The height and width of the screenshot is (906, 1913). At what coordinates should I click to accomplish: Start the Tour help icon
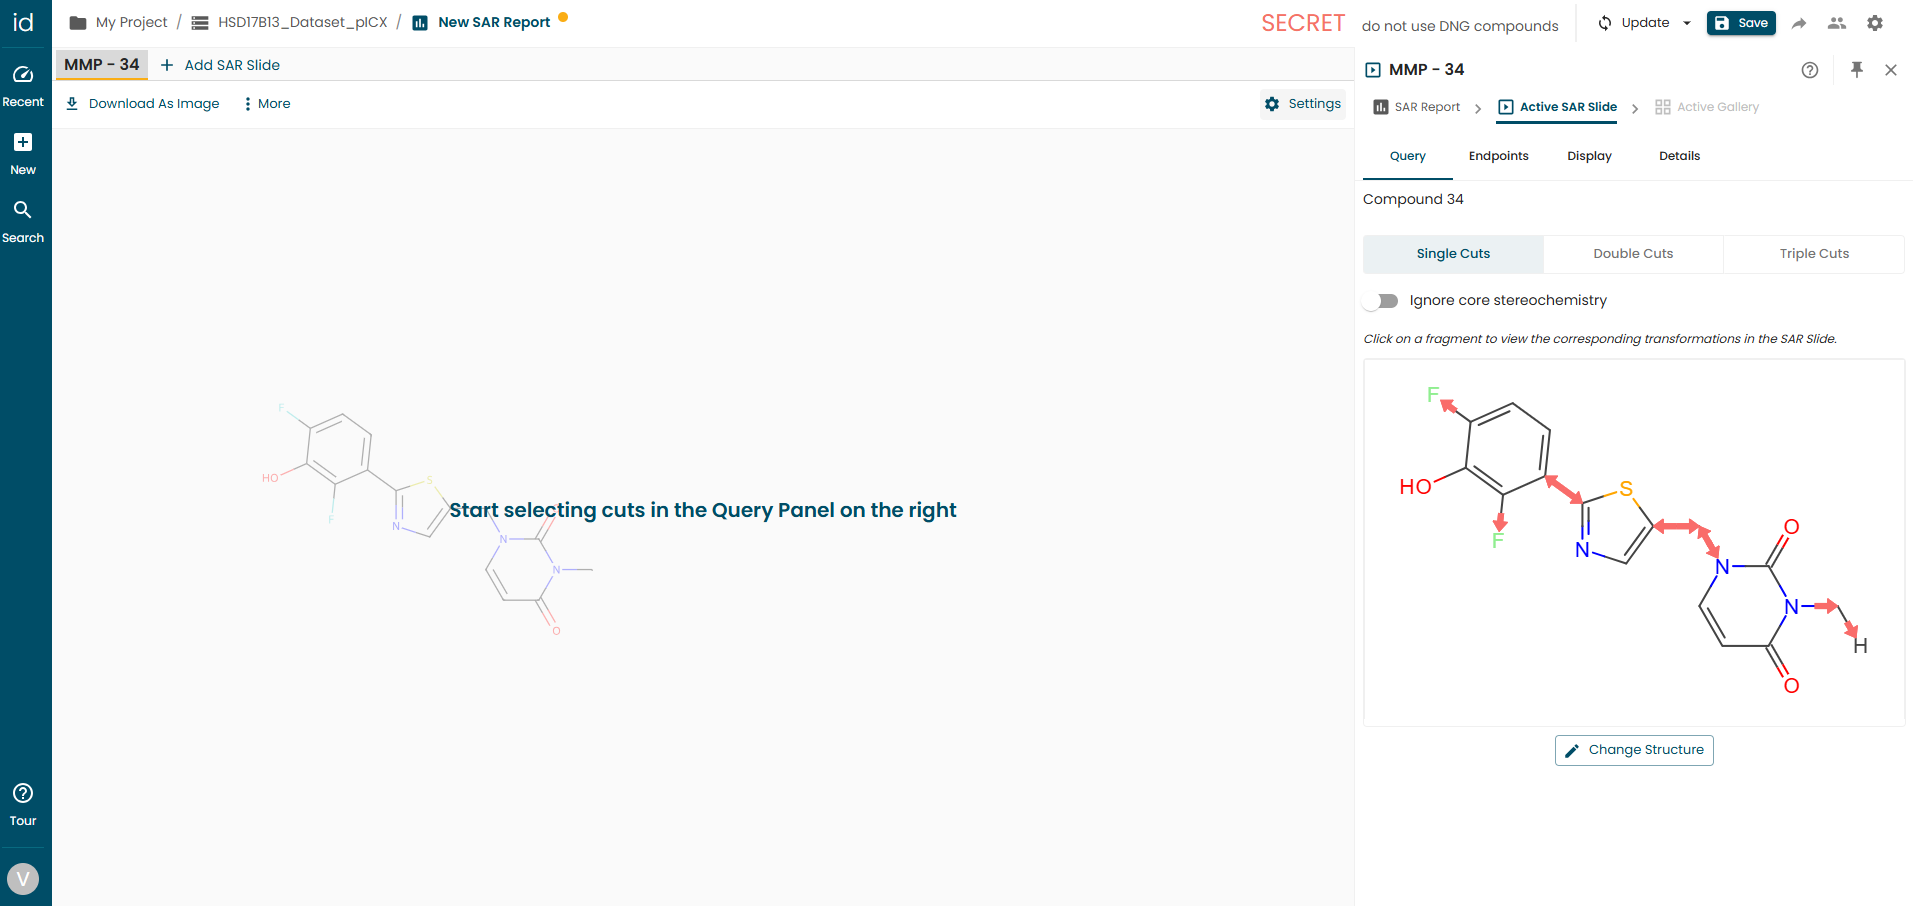(23, 793)
